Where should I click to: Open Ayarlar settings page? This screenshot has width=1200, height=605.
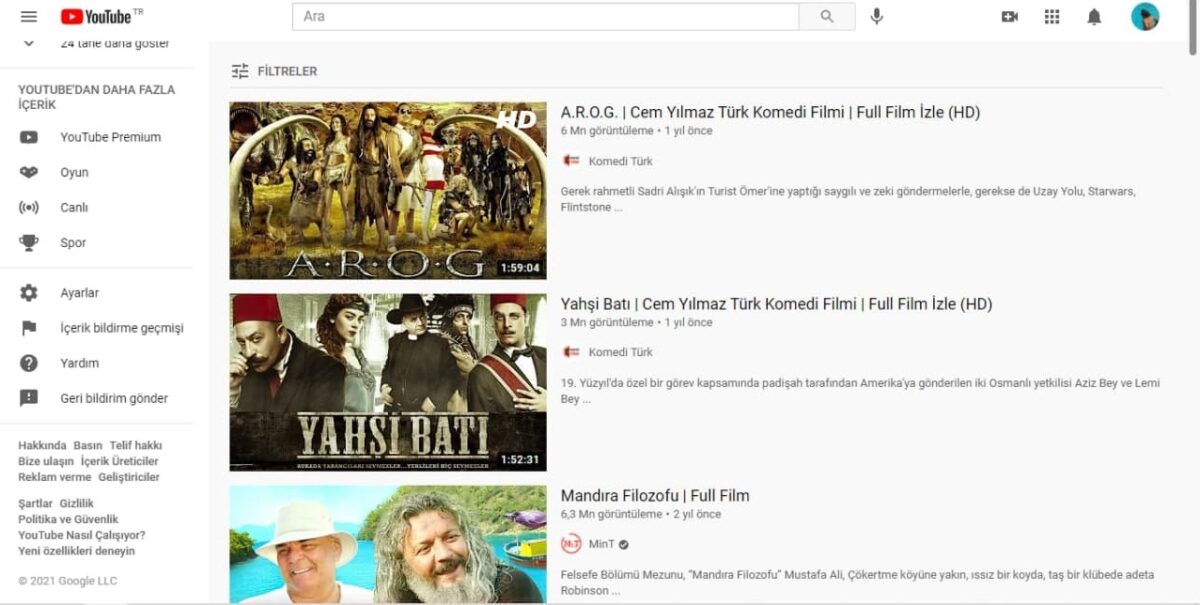(x=79, y=293)
